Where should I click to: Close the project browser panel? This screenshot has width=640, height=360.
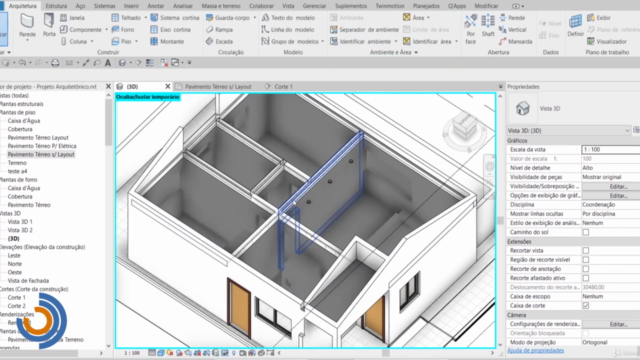click(108, 87)
